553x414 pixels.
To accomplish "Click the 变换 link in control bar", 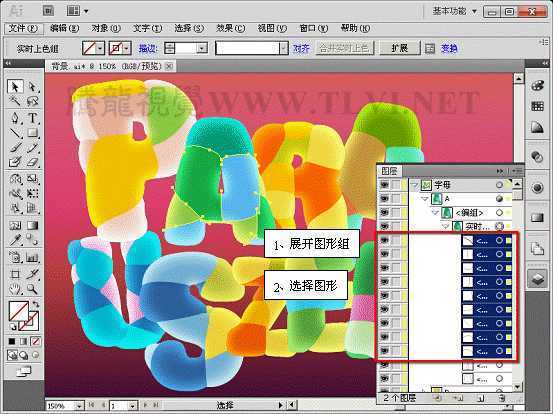I will click(x=449, y=48).
